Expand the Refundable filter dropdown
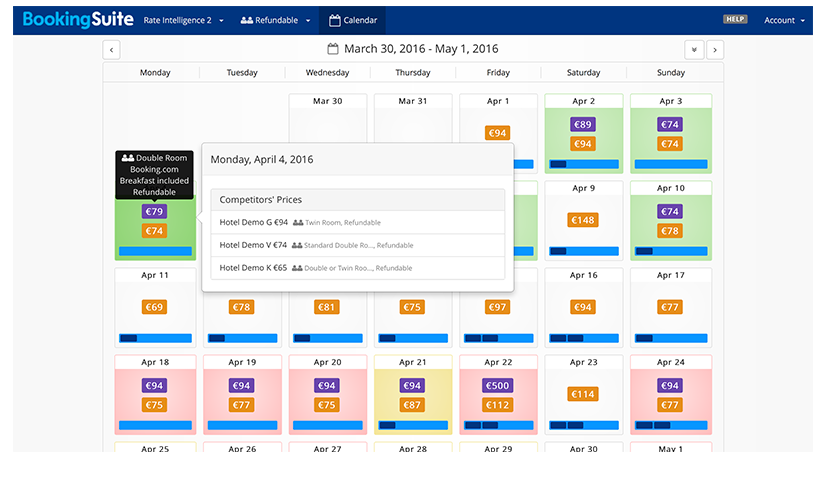The image size is (819, 481). 277,20
